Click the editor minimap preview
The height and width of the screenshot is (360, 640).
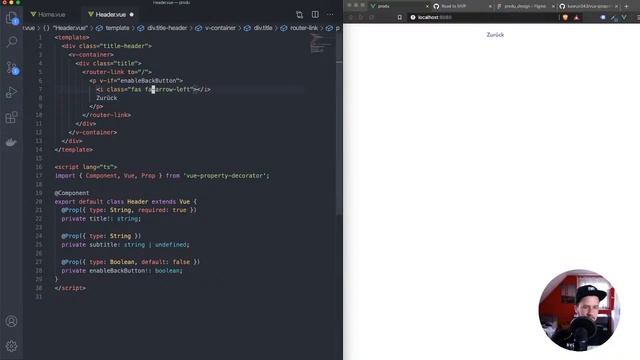click(x=321, y=44)
